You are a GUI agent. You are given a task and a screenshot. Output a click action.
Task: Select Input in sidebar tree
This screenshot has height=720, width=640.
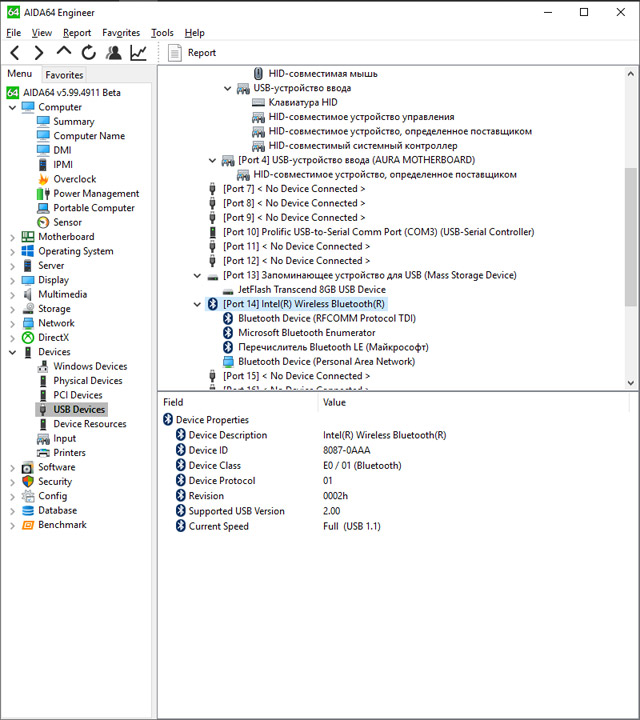(x=64, y=439)
